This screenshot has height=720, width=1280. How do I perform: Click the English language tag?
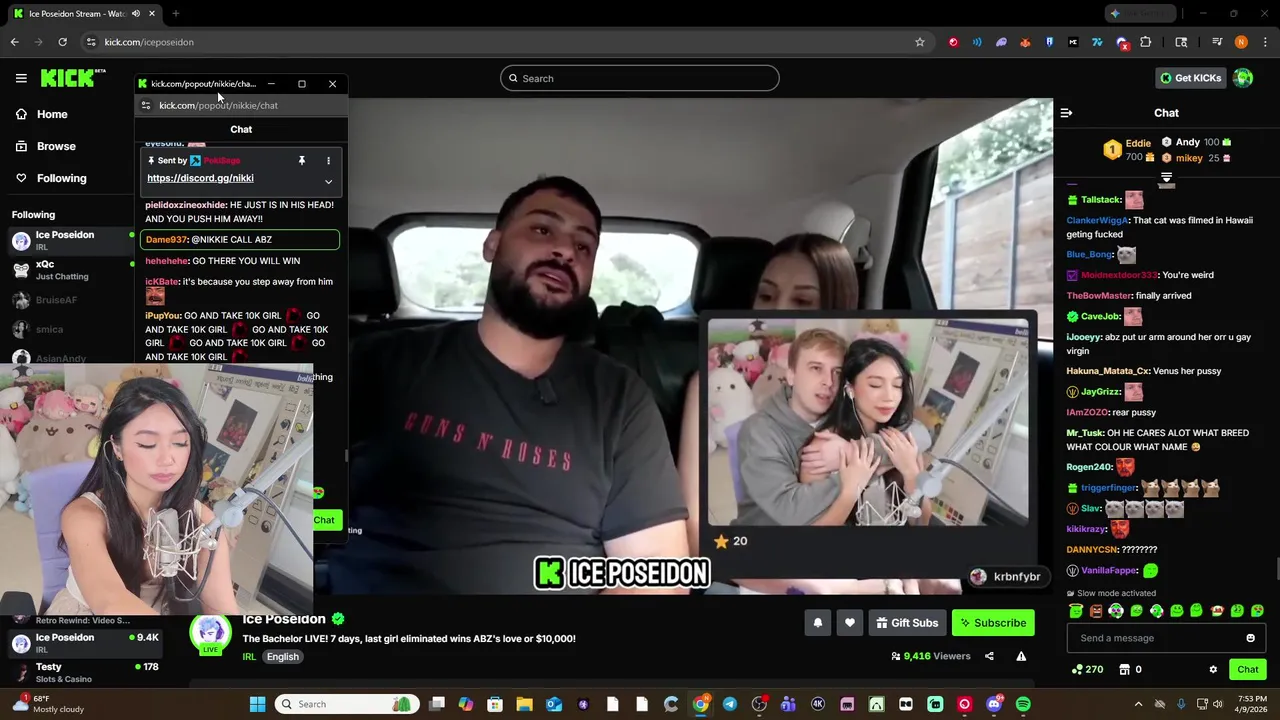click(282, 657)
